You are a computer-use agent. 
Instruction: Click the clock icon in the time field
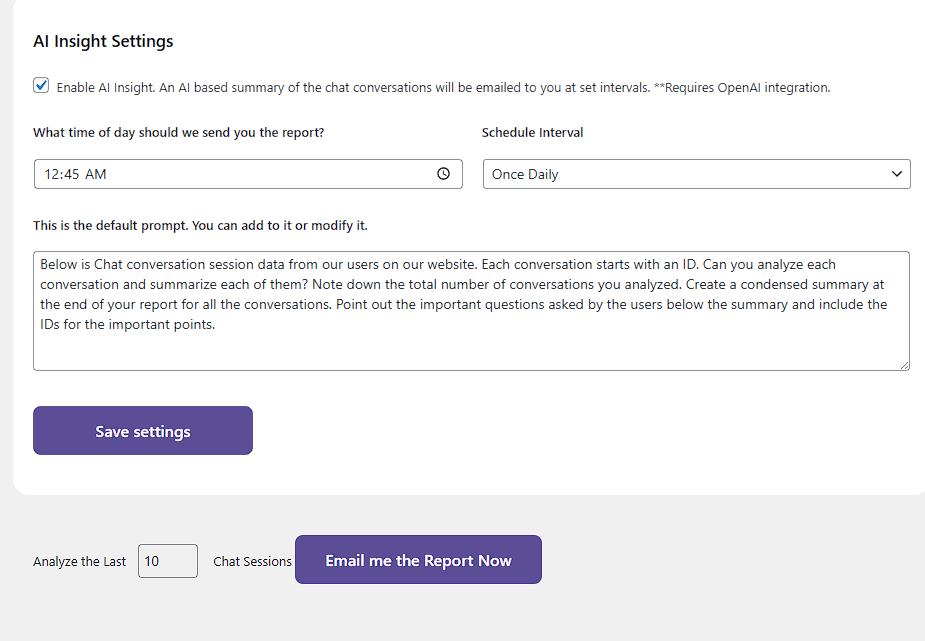443,174
